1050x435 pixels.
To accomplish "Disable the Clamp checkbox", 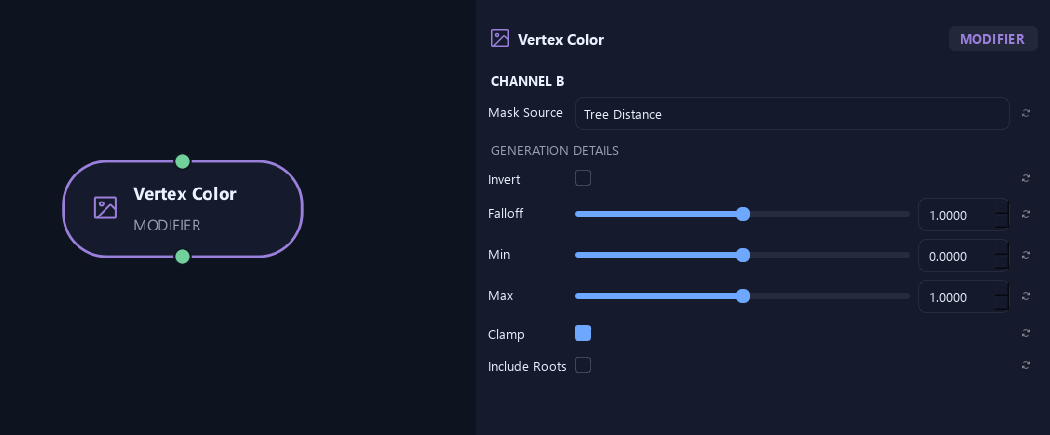I will click(x=583, y=333).
